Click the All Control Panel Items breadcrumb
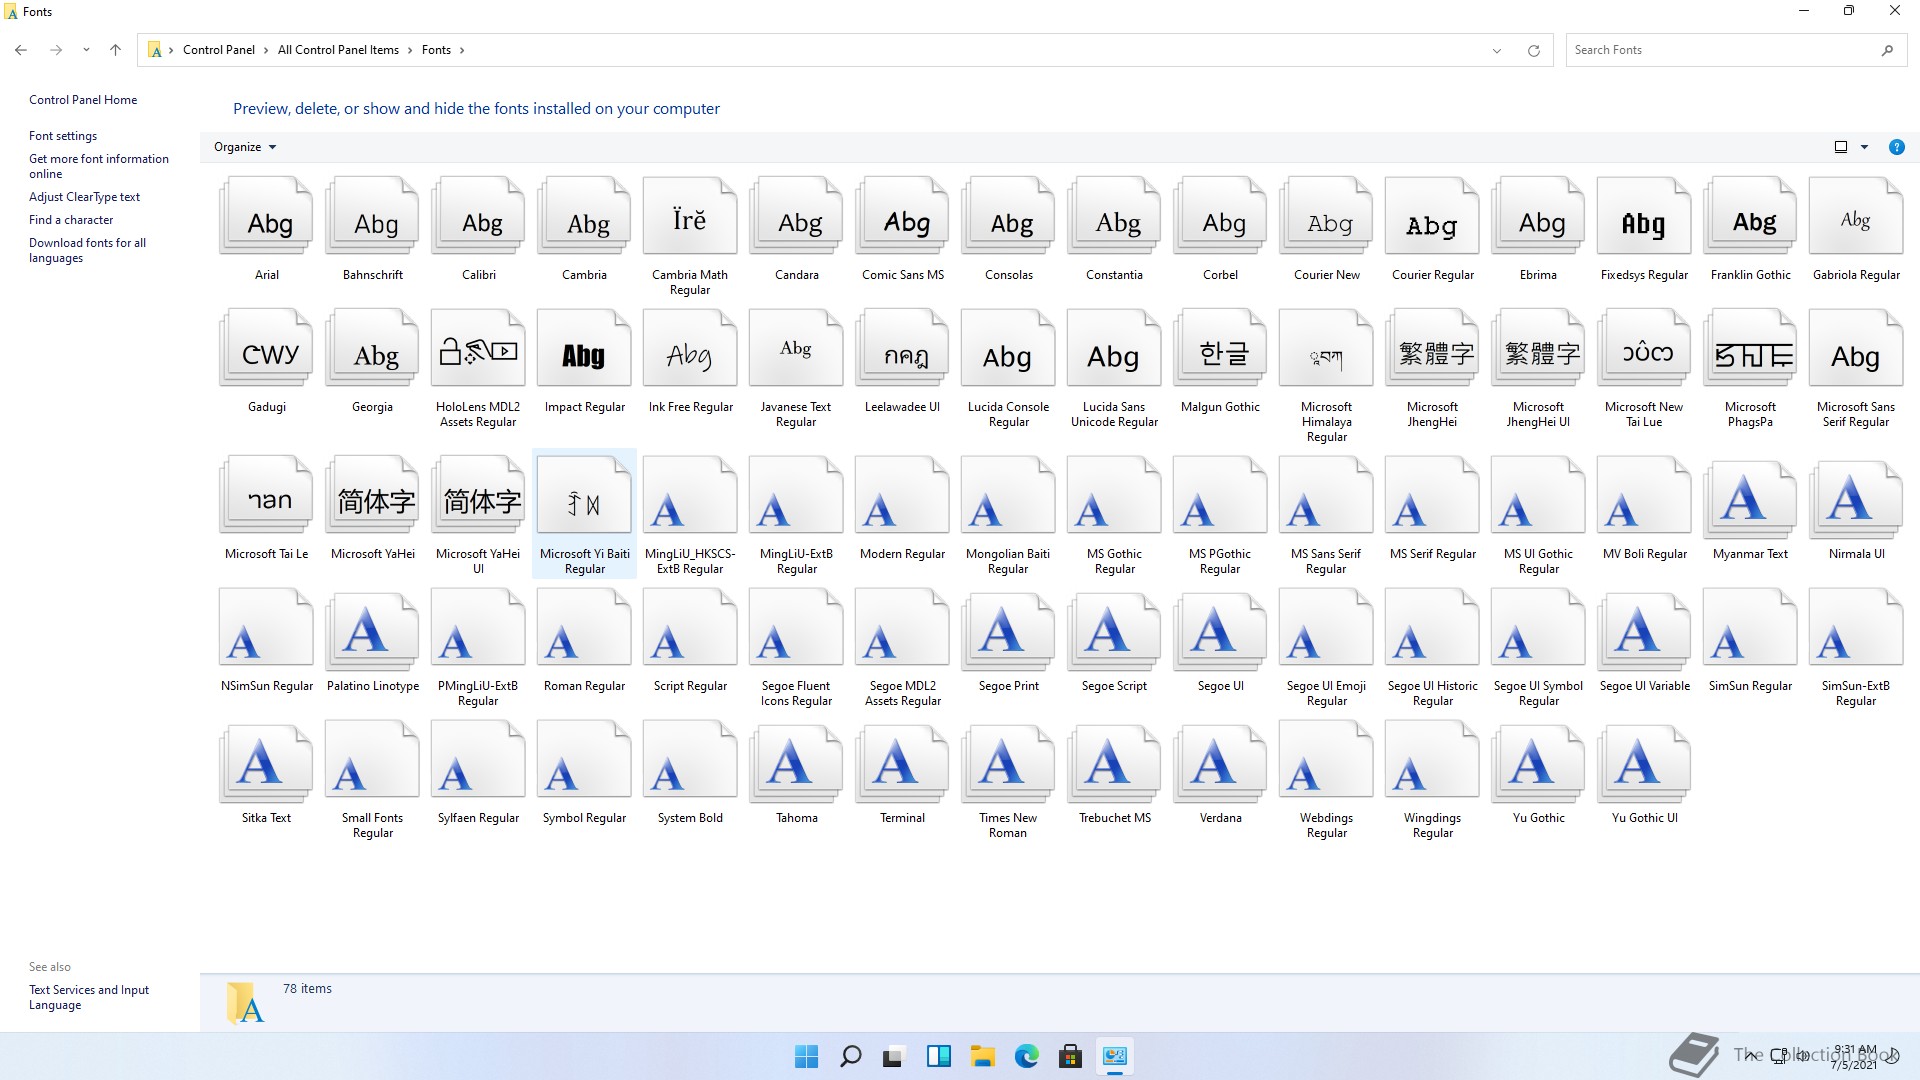 pos(338,50)
